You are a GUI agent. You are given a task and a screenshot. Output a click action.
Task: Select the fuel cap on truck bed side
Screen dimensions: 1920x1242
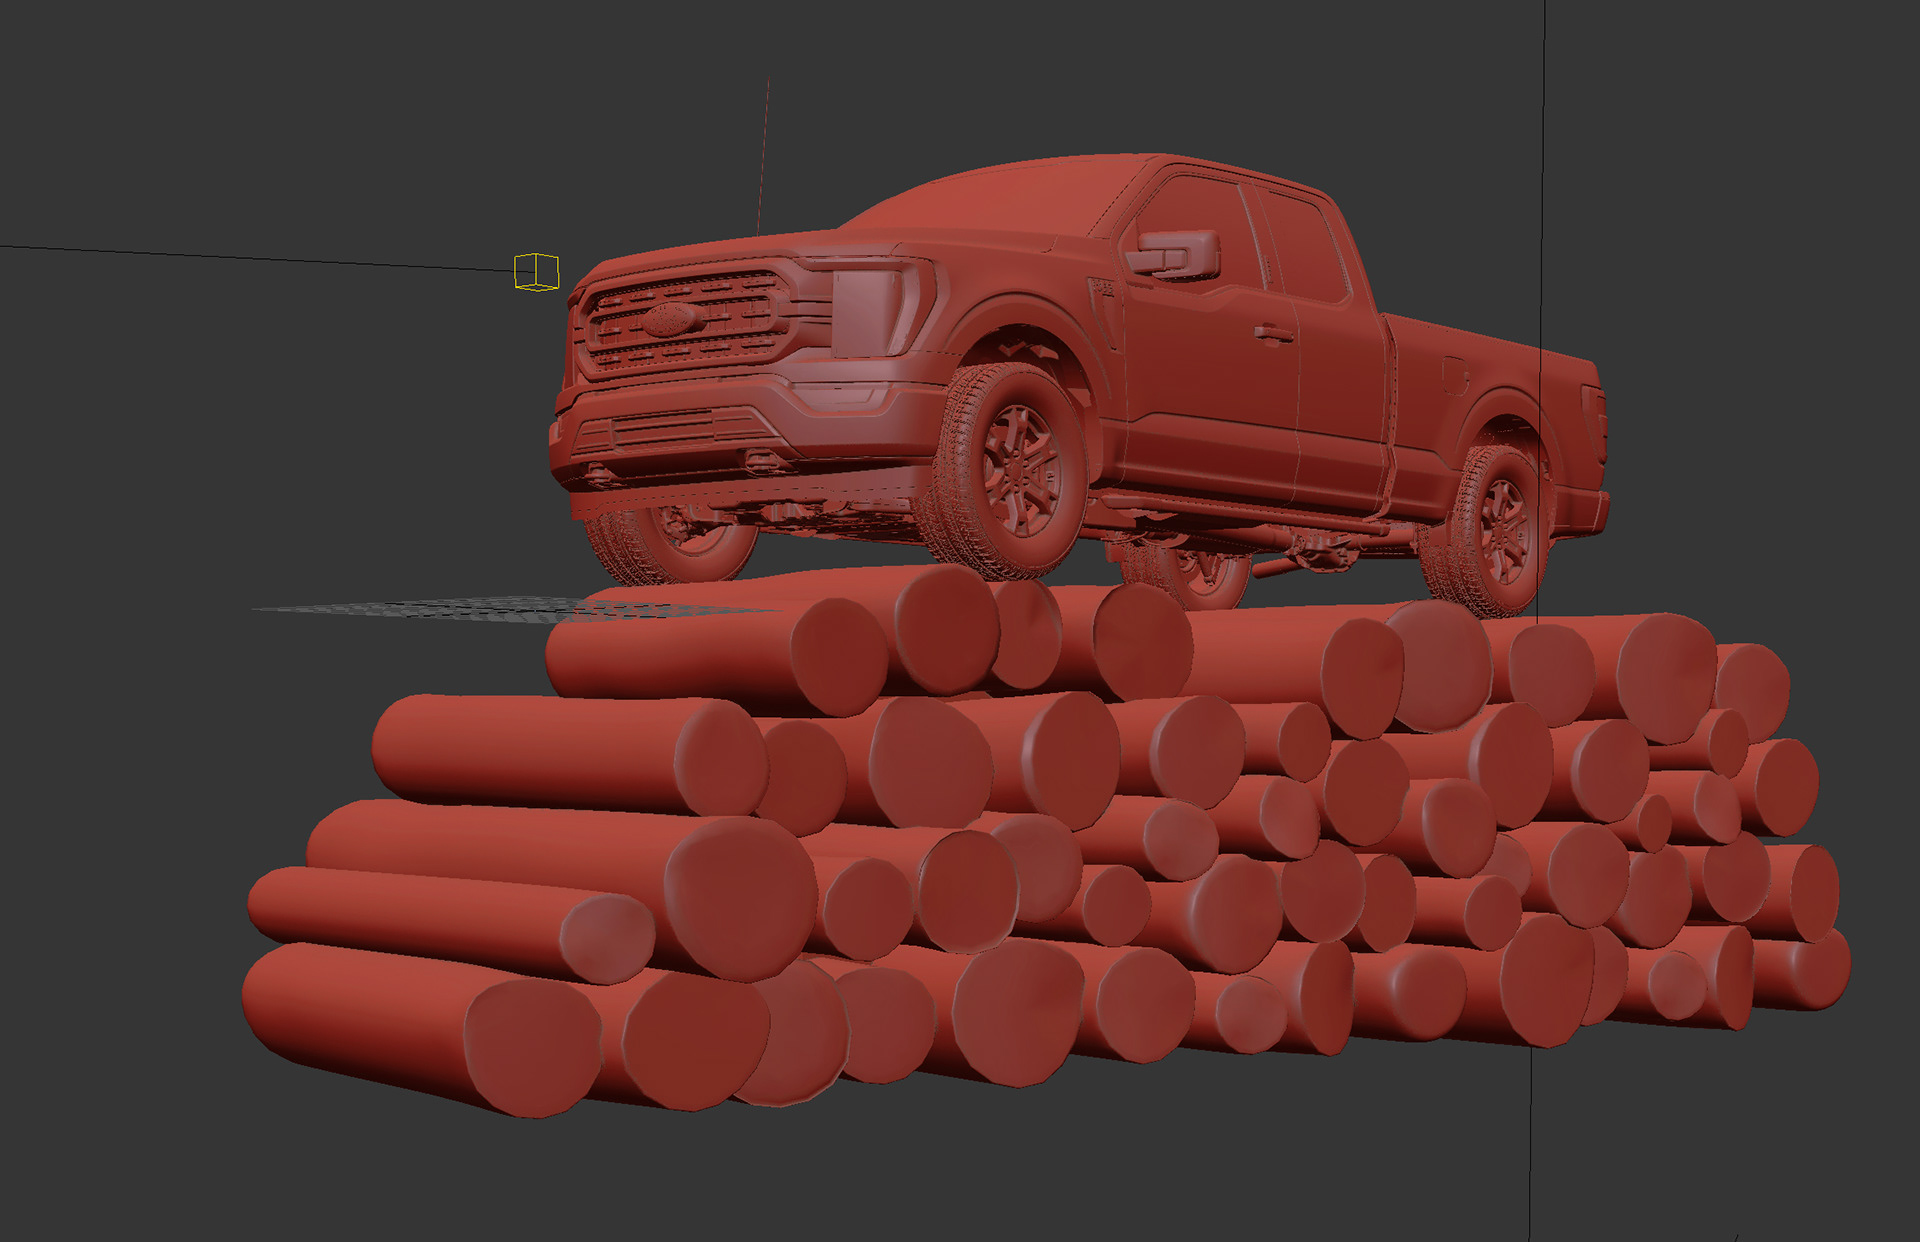pyautogui.click(x=1454, y=374)
